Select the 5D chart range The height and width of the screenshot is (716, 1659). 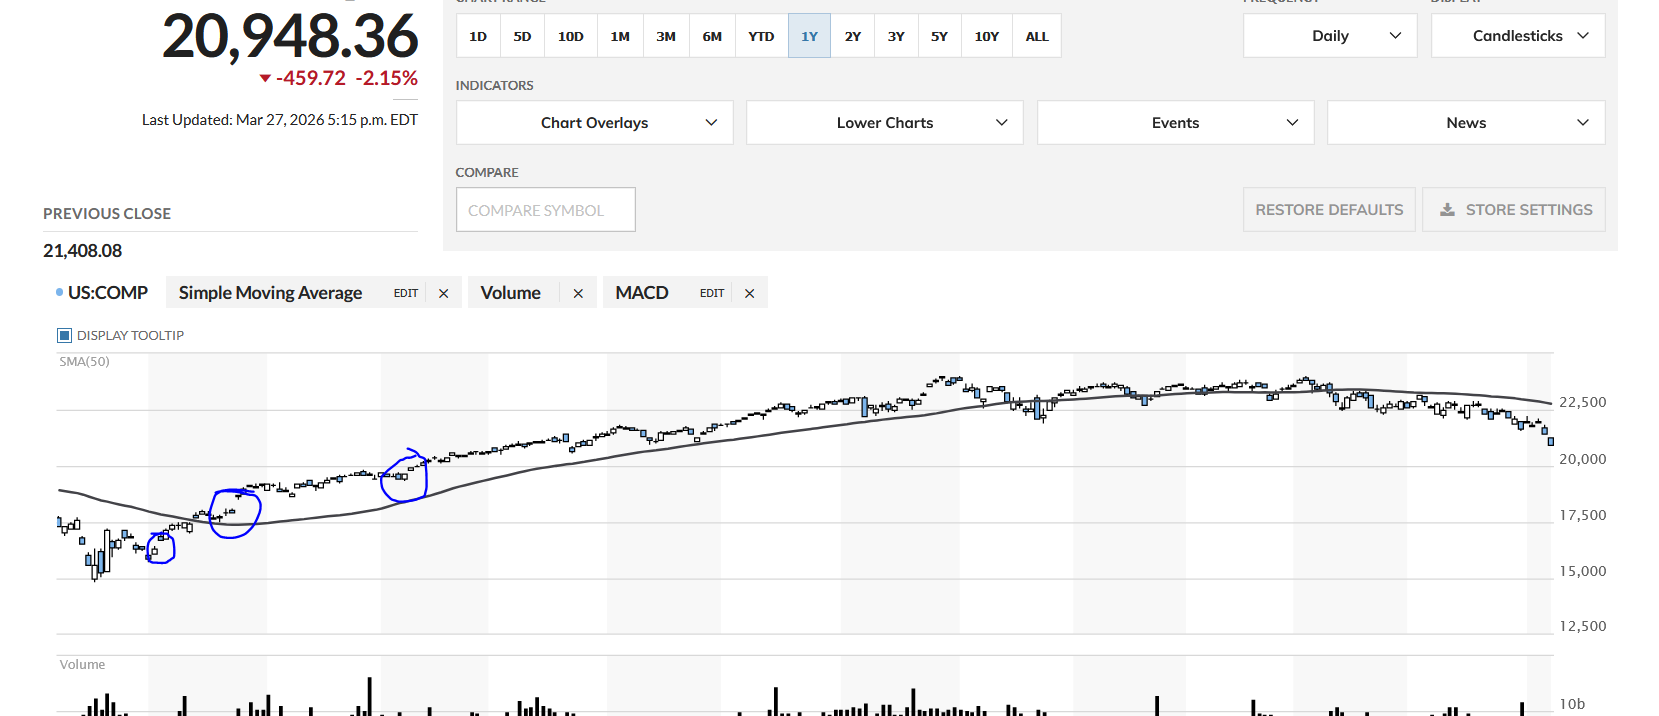point(522,36)
